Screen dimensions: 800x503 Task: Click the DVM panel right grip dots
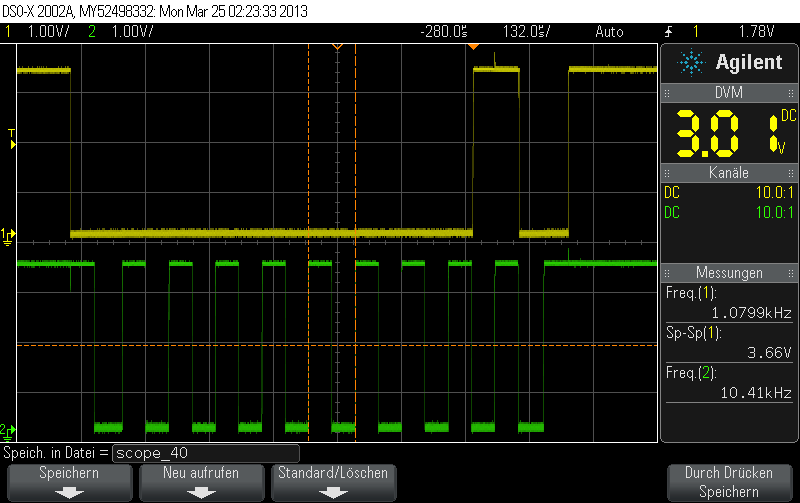[x=791, y=93]
